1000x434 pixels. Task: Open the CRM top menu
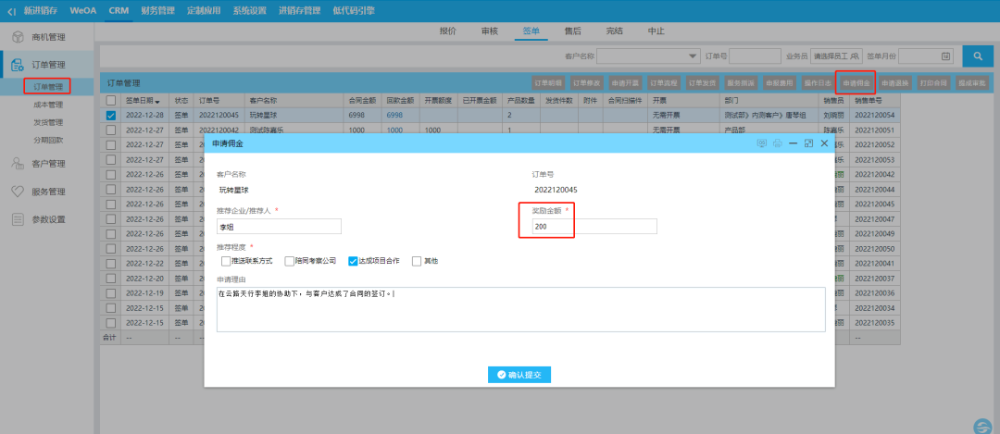click(119, 11)
